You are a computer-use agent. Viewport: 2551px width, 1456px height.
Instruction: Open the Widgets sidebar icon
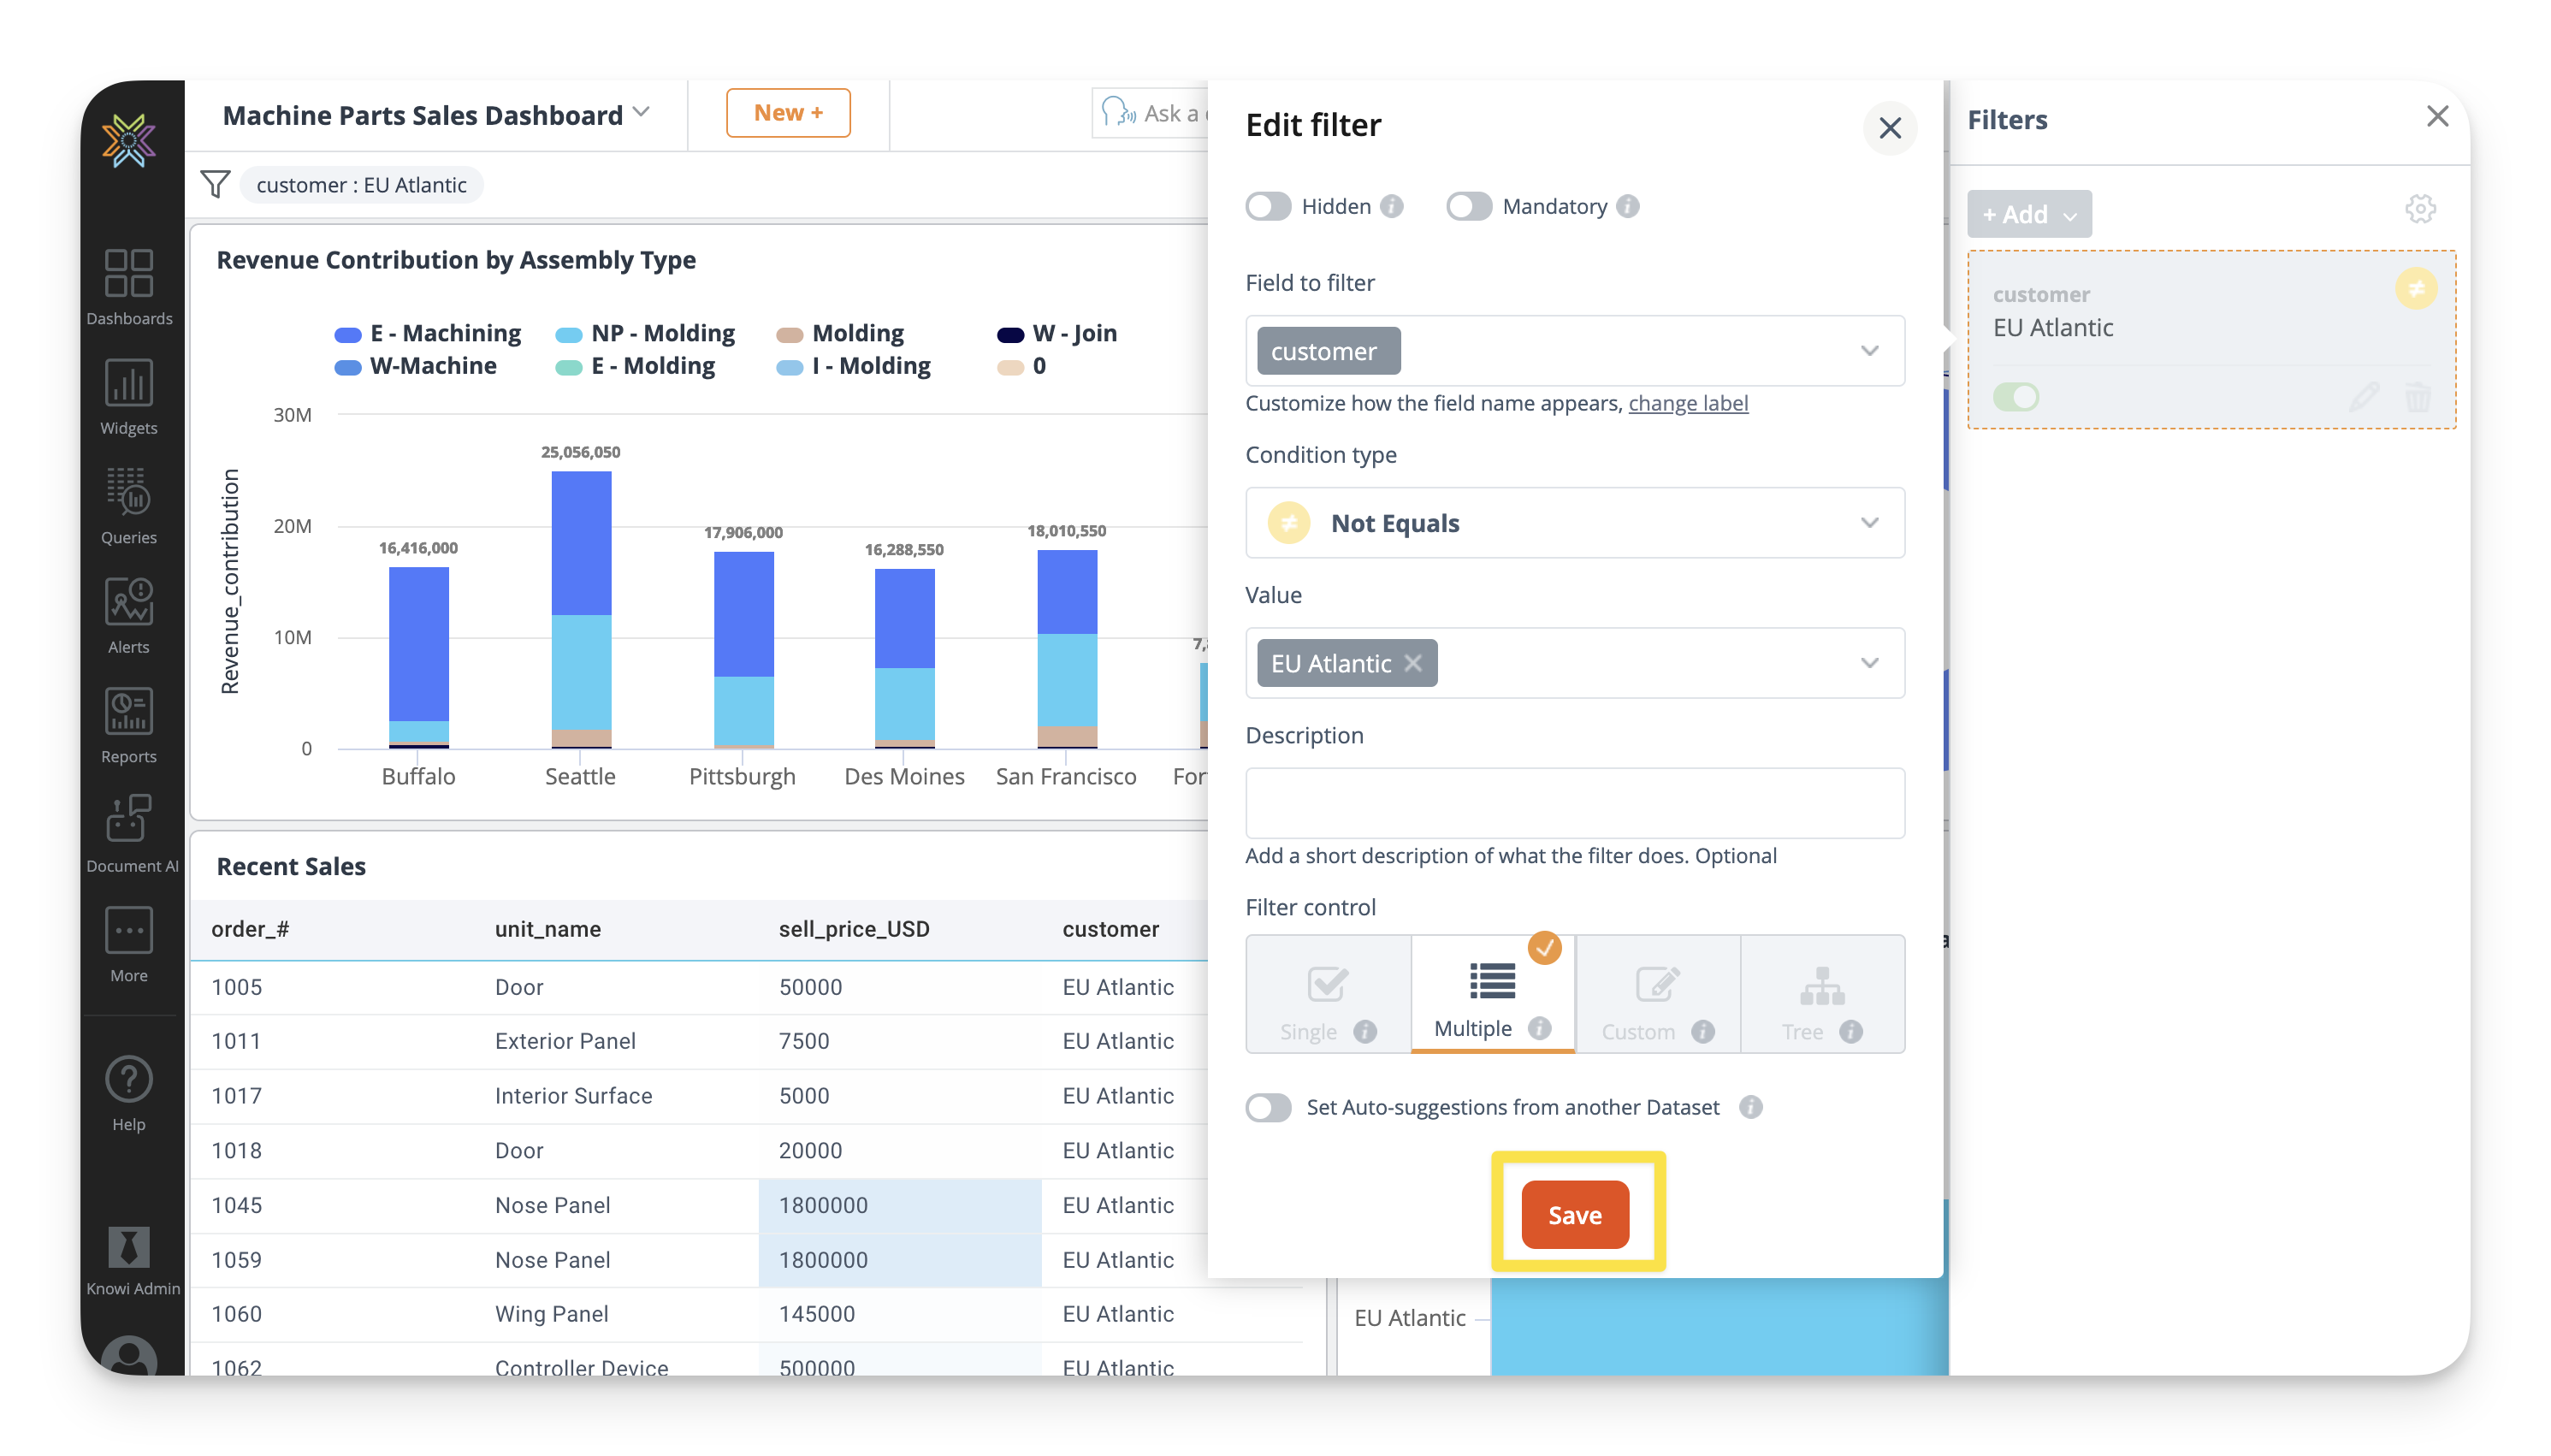pos(129,384)
